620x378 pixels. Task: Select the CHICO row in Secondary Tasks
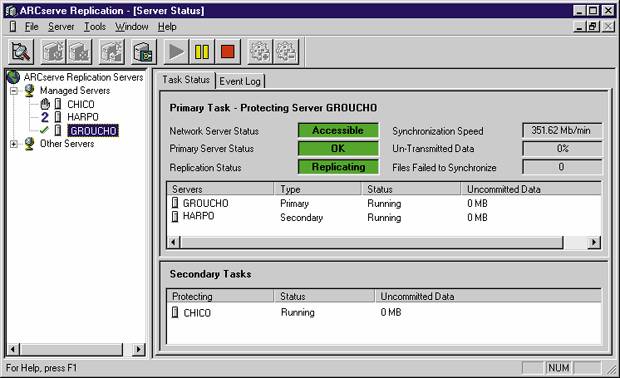[384, 312]
